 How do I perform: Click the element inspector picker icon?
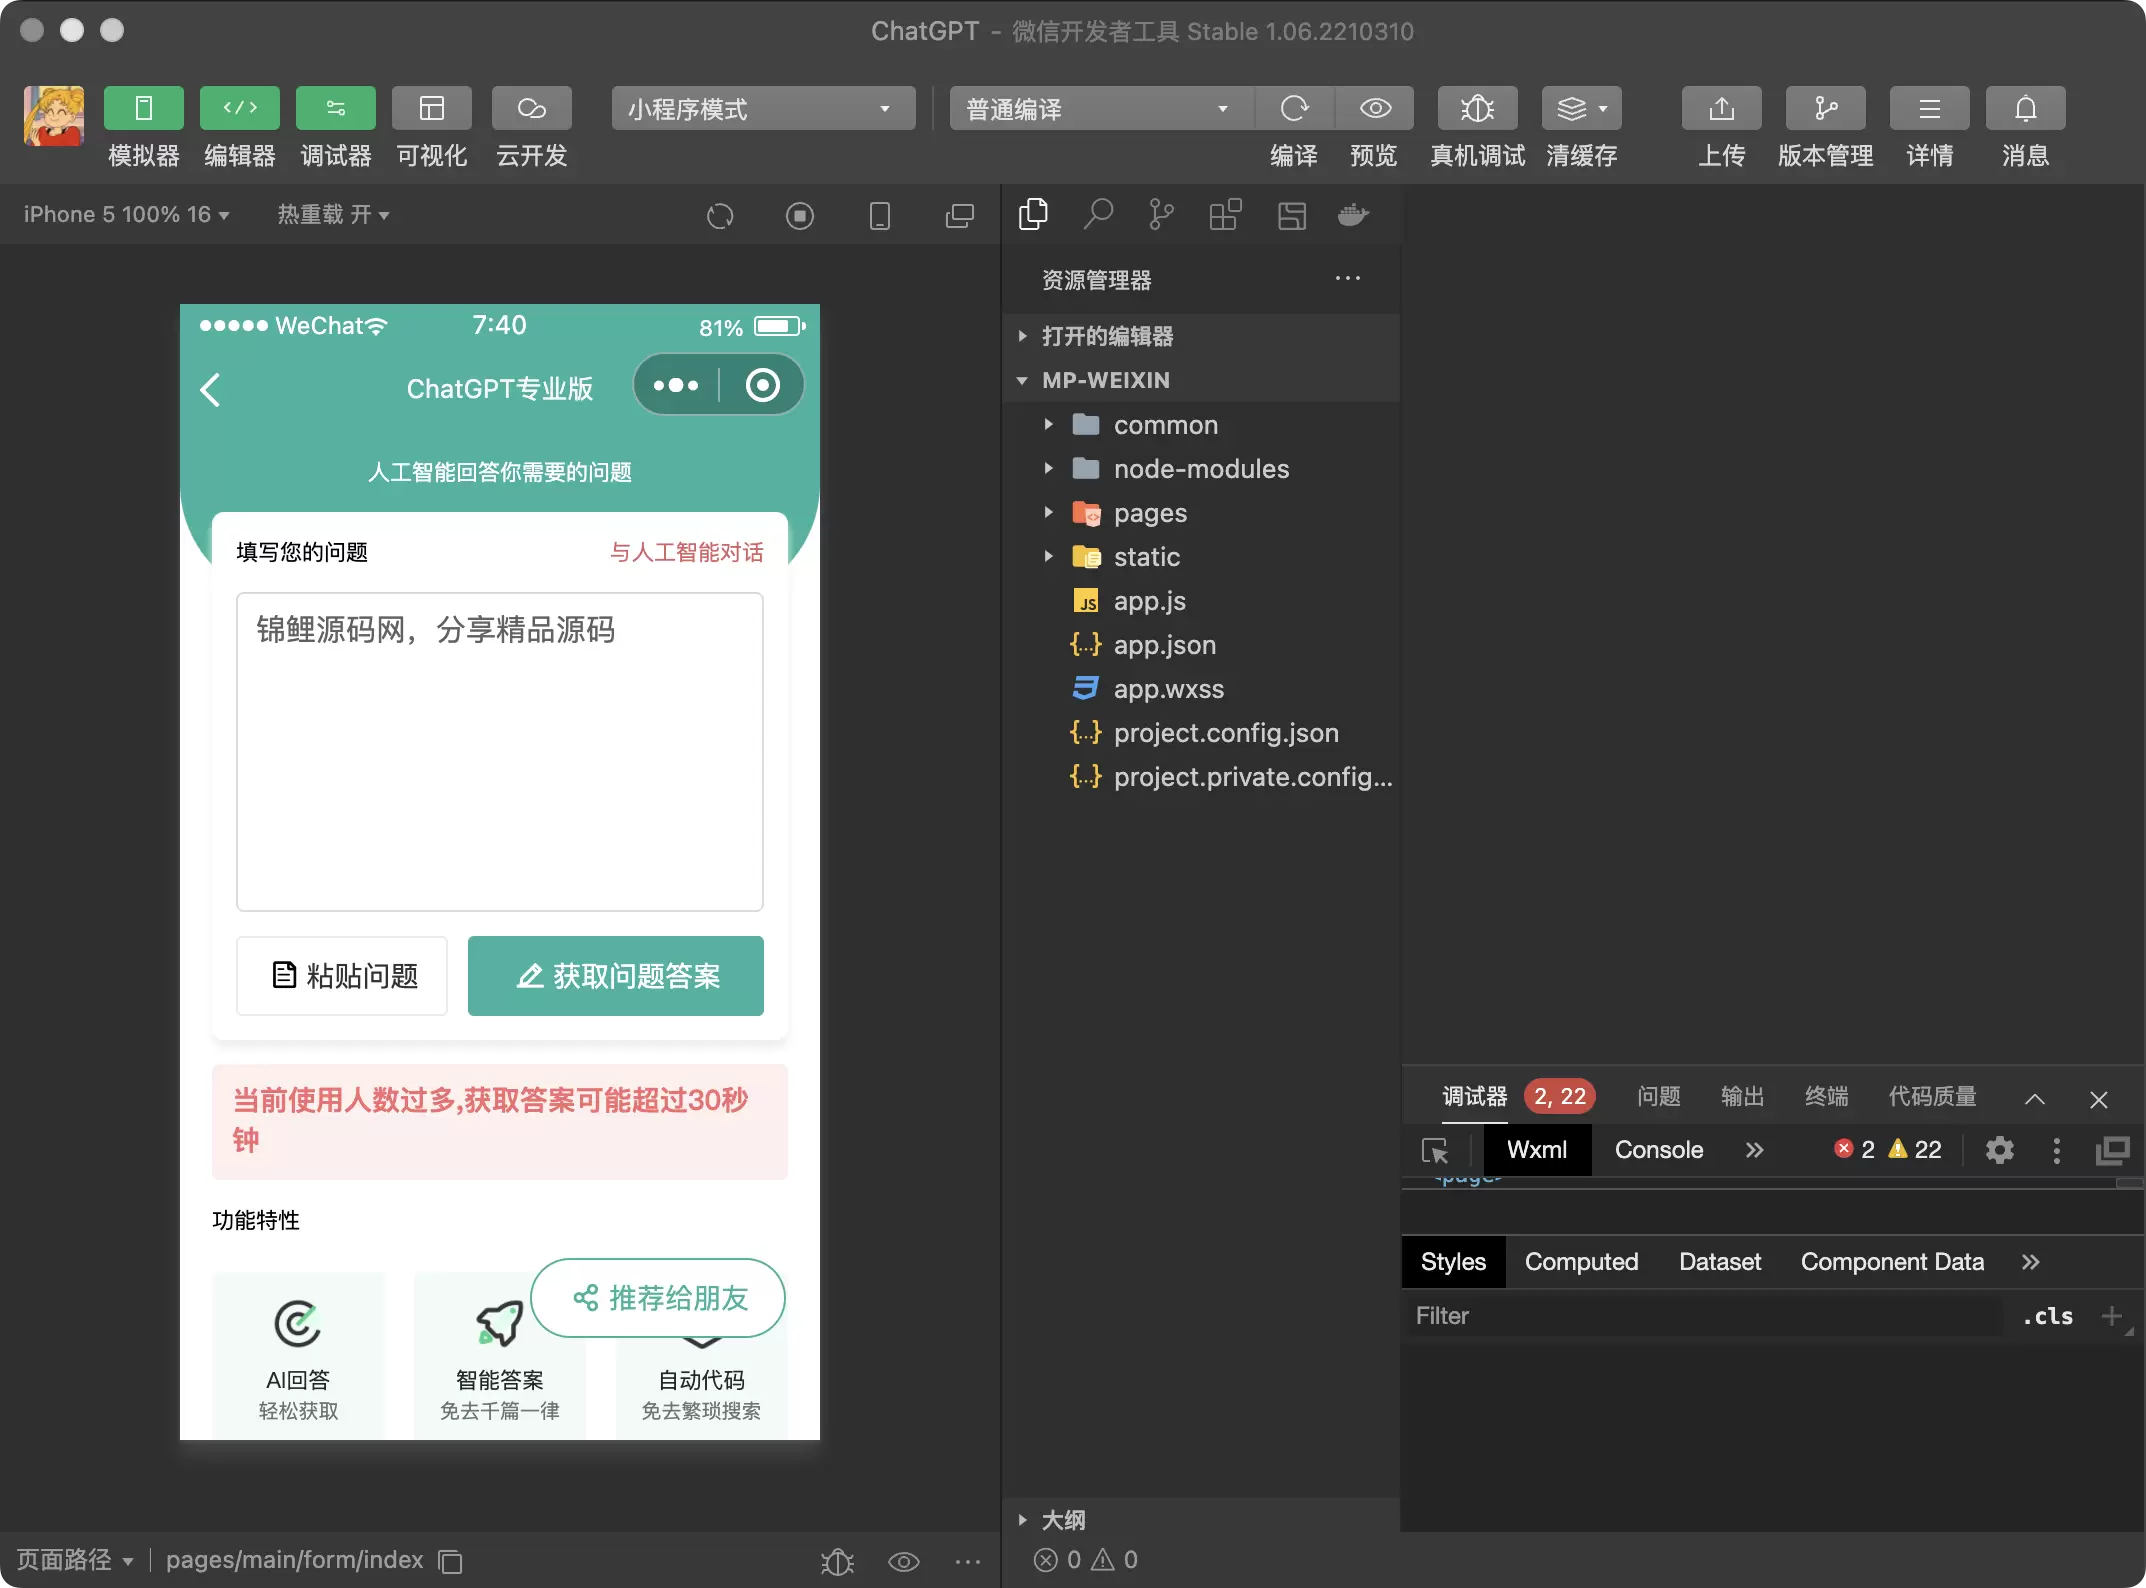pos(1435,1151)
